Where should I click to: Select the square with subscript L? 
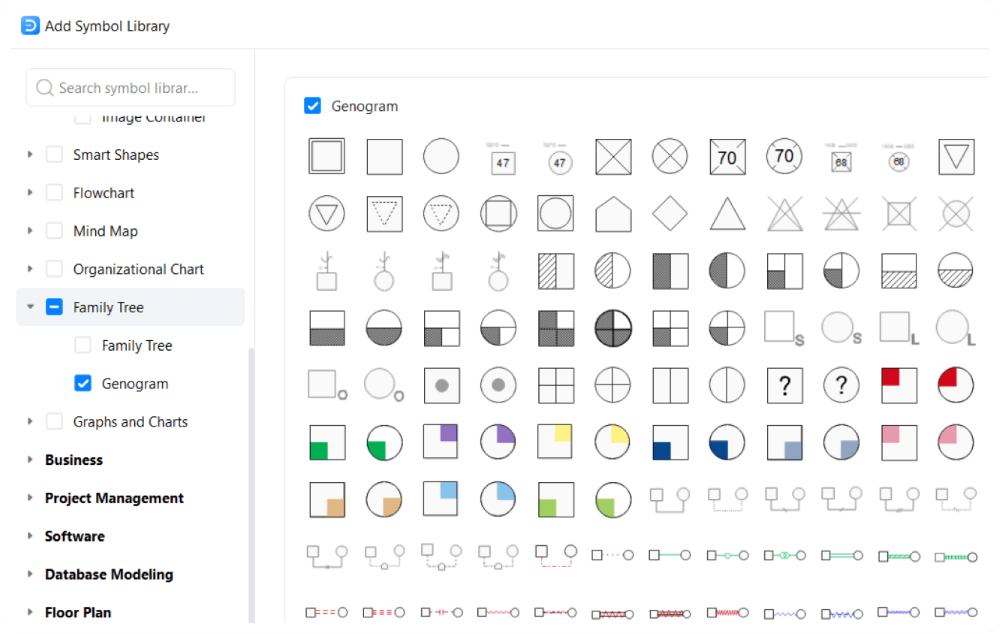click(899, 328)
